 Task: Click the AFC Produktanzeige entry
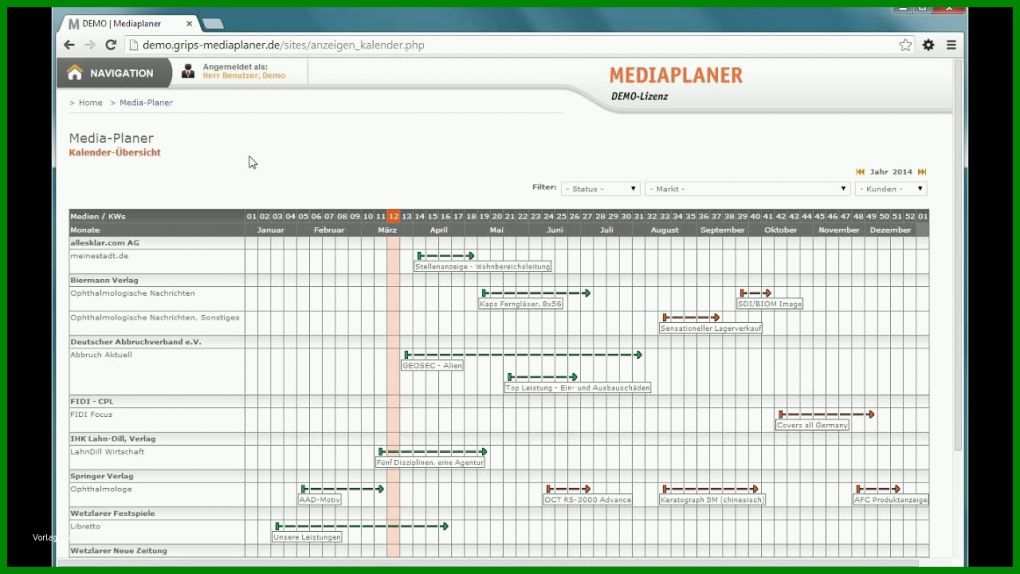click(891, 500)
